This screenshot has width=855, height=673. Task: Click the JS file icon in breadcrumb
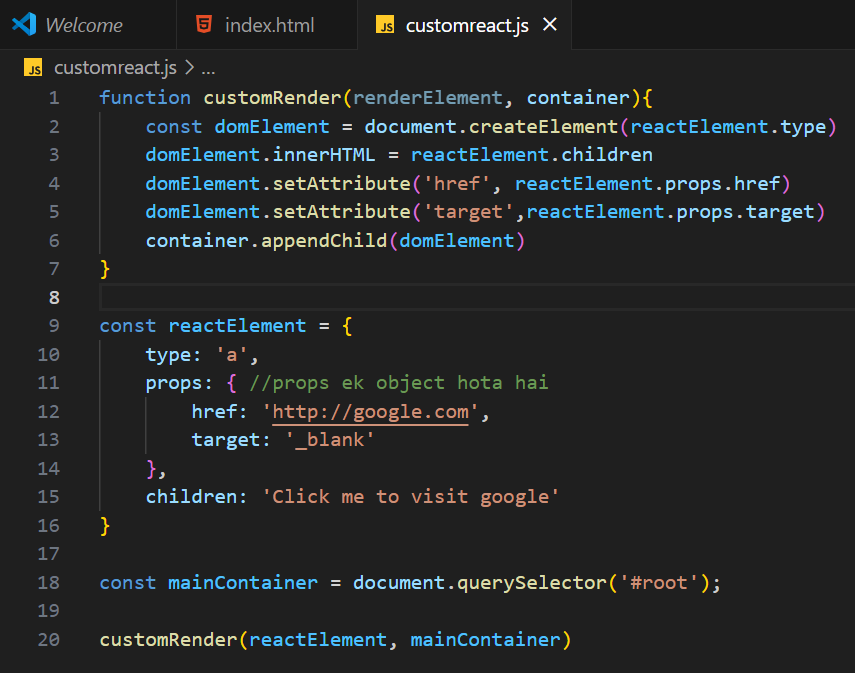pos(34,68)
